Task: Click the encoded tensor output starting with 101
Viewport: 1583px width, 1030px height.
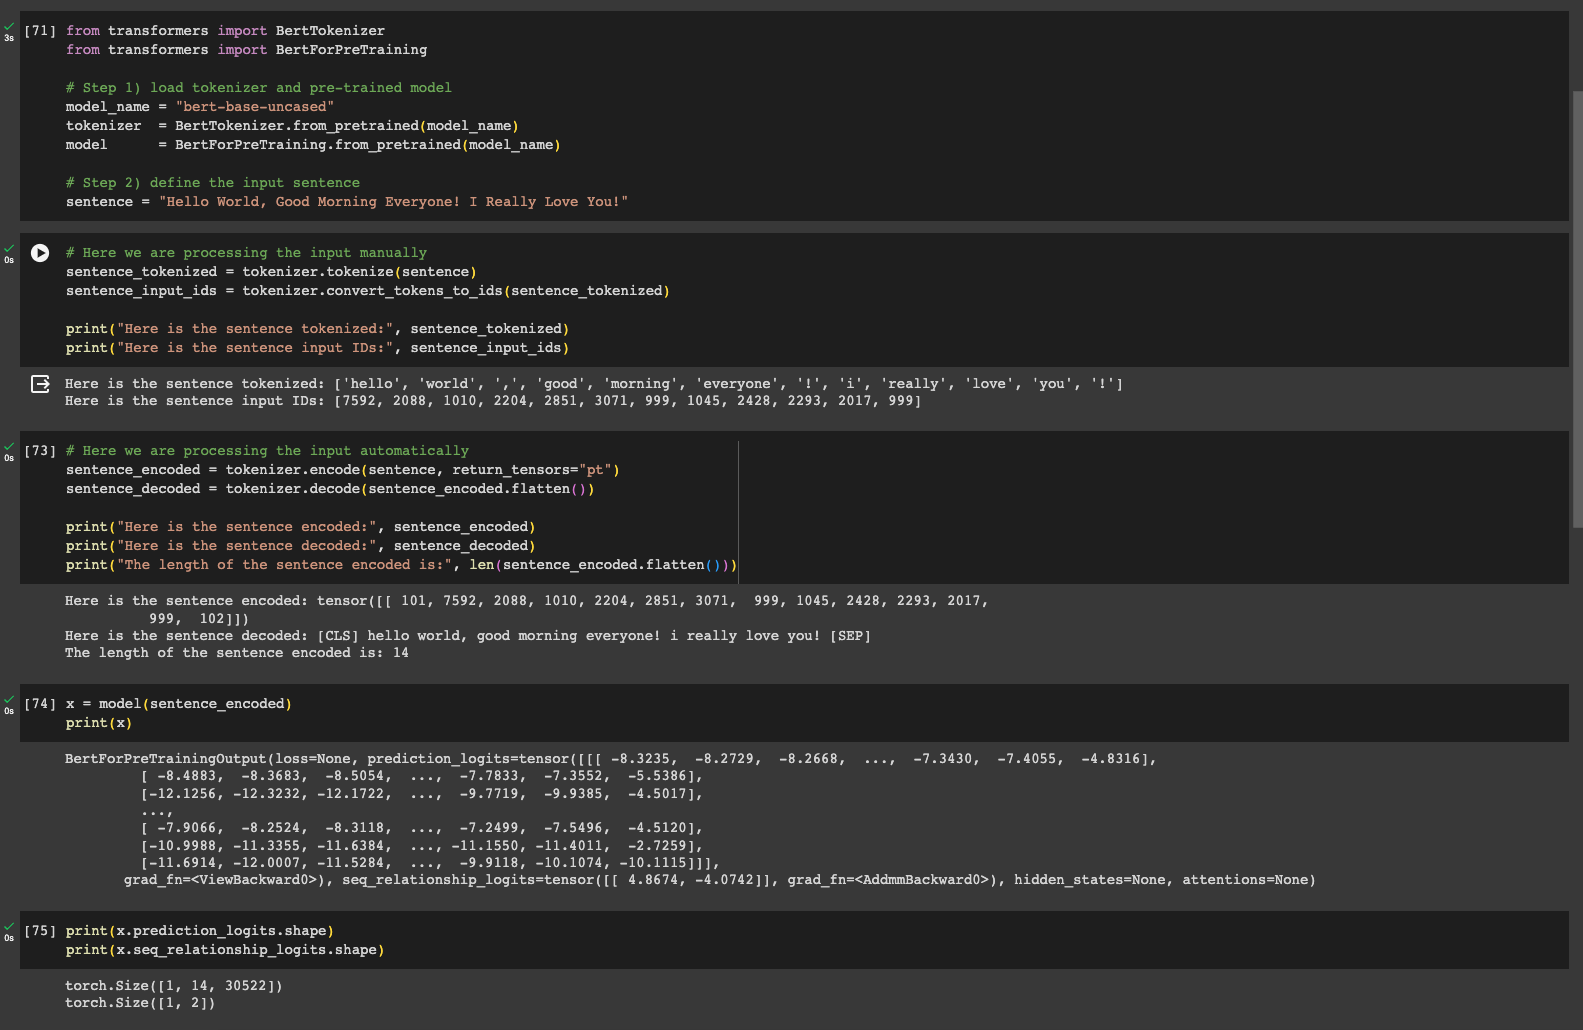Action: 527,609
